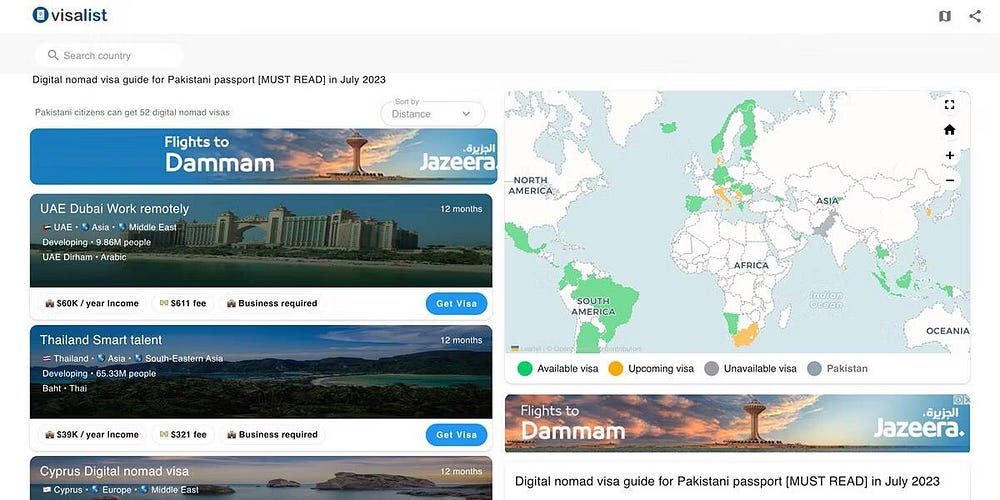Click '12 months' on the UAE card

[461, 209]
